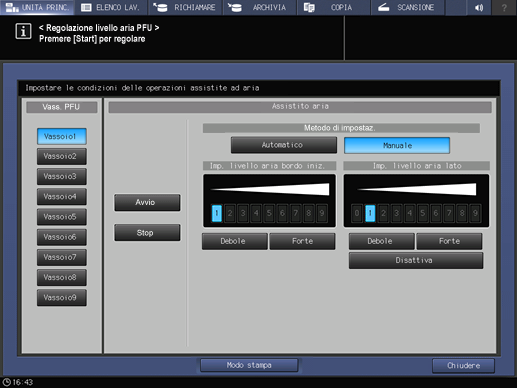Click the information icon beside the message

click(23, 32)
